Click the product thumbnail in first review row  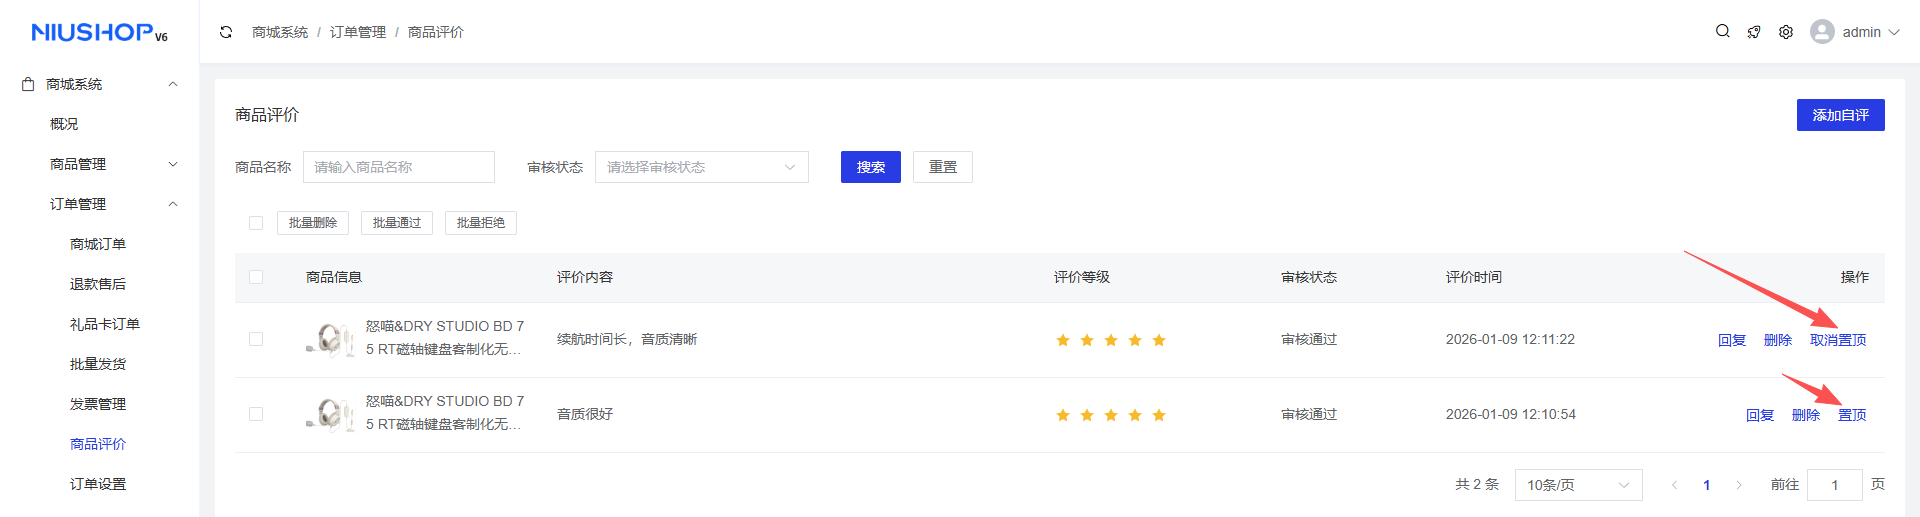click(330, 340)
